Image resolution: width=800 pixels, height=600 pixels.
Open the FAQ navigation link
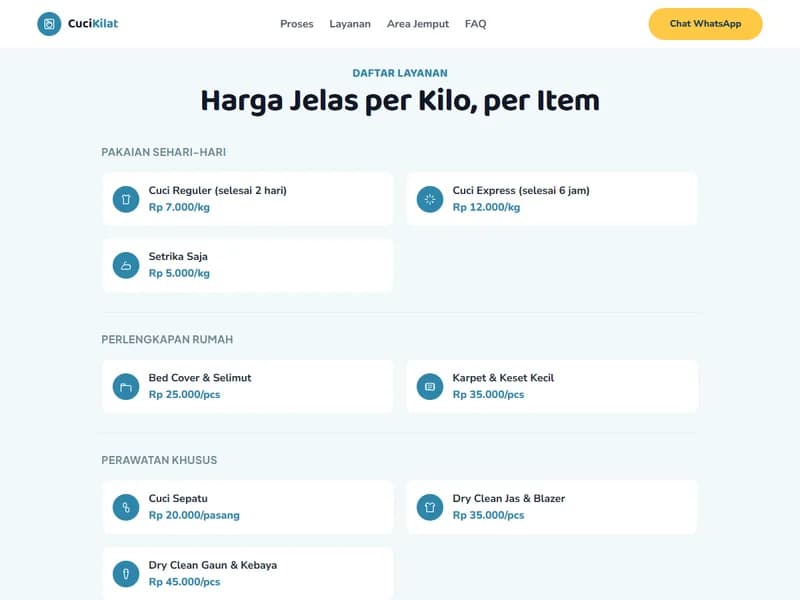(x=476, y=24)
